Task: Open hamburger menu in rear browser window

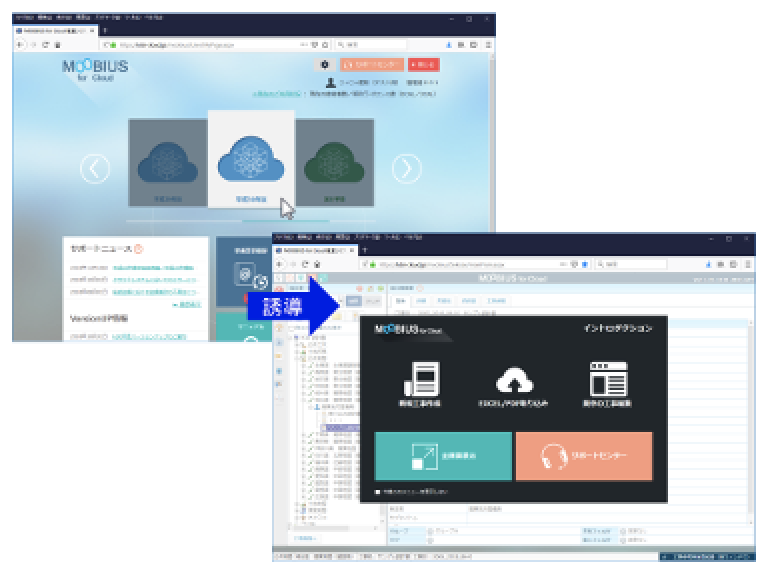Action: [488, 45]
